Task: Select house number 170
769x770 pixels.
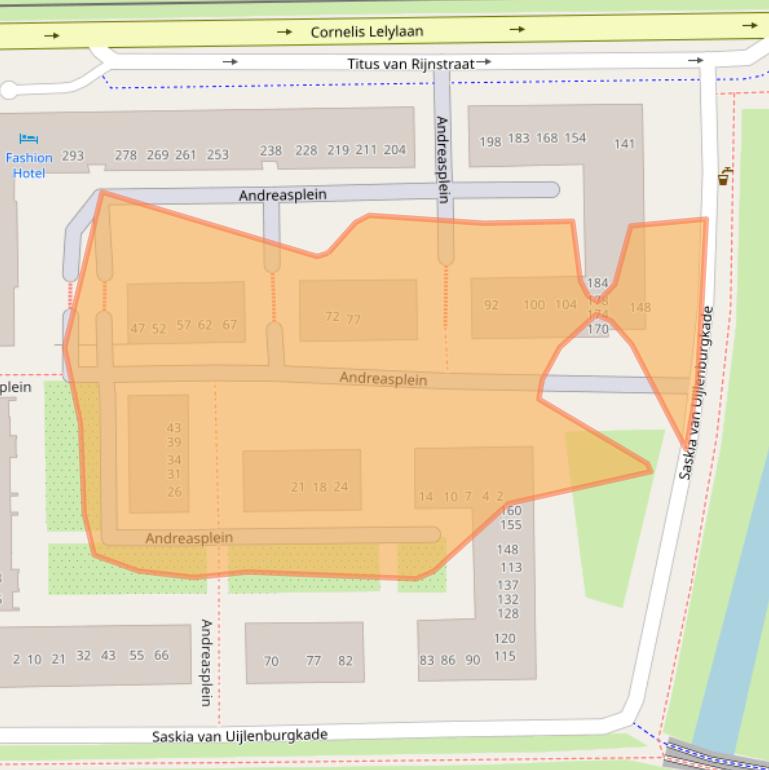Action: click(x=597, y=329)
